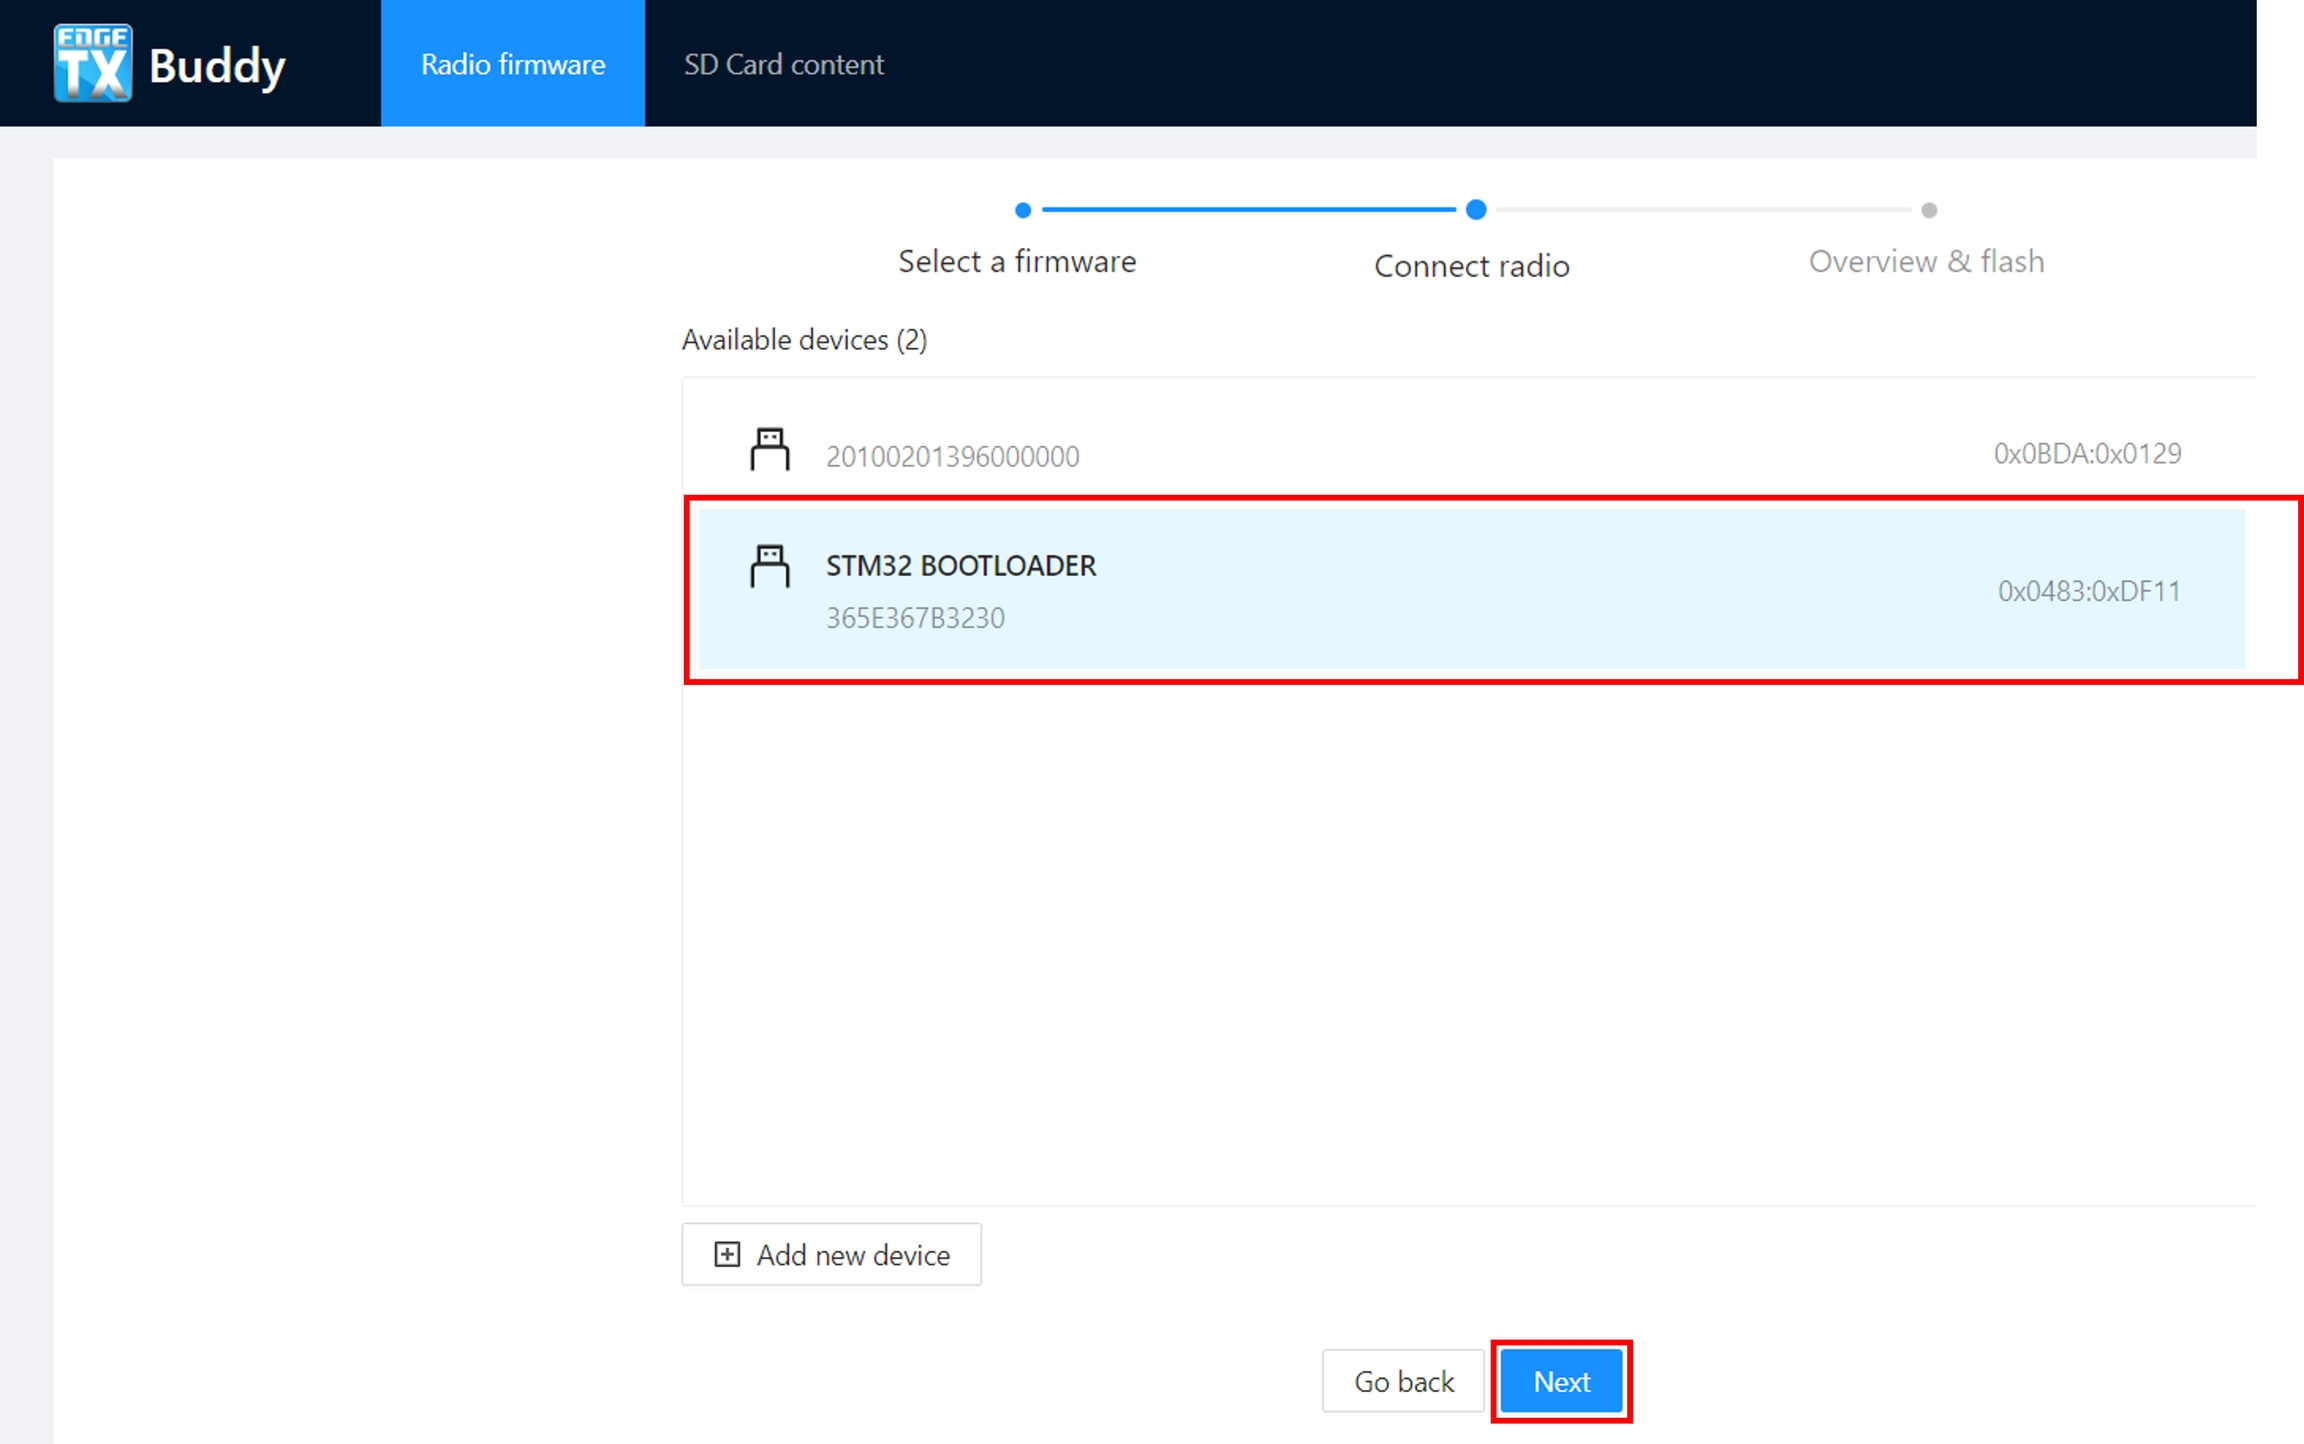Click the Overview & flash step label
Screen dimensions: 2304x1444
click(x=1926, y=261)
